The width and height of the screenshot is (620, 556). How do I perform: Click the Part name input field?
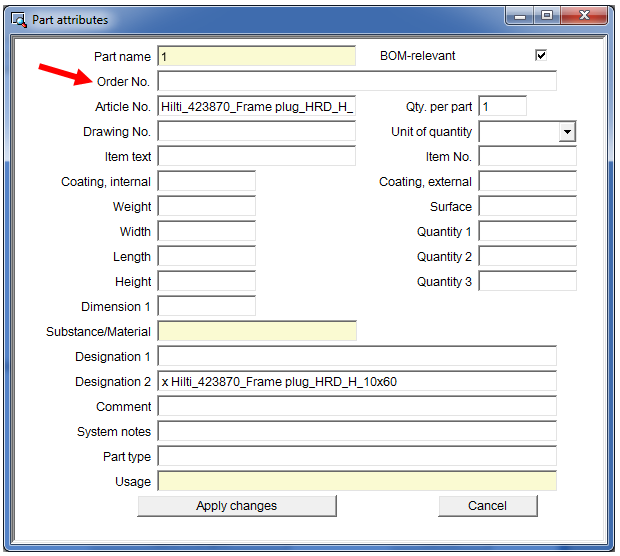pos(257,56)
